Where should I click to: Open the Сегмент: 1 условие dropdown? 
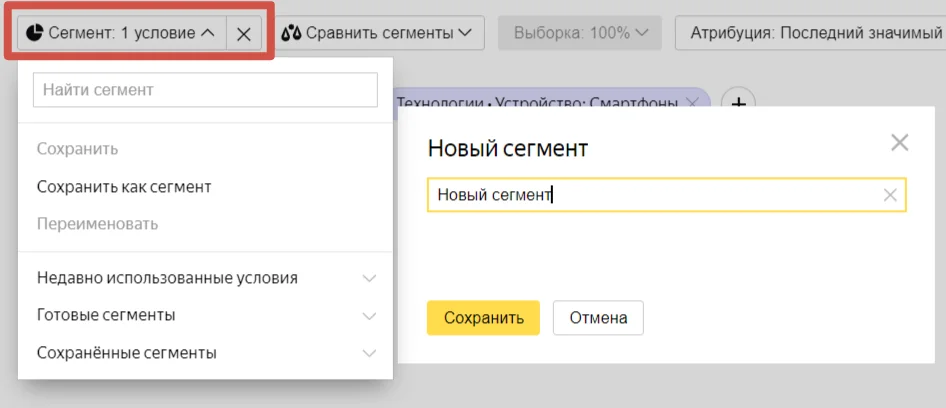click(122, 33)
